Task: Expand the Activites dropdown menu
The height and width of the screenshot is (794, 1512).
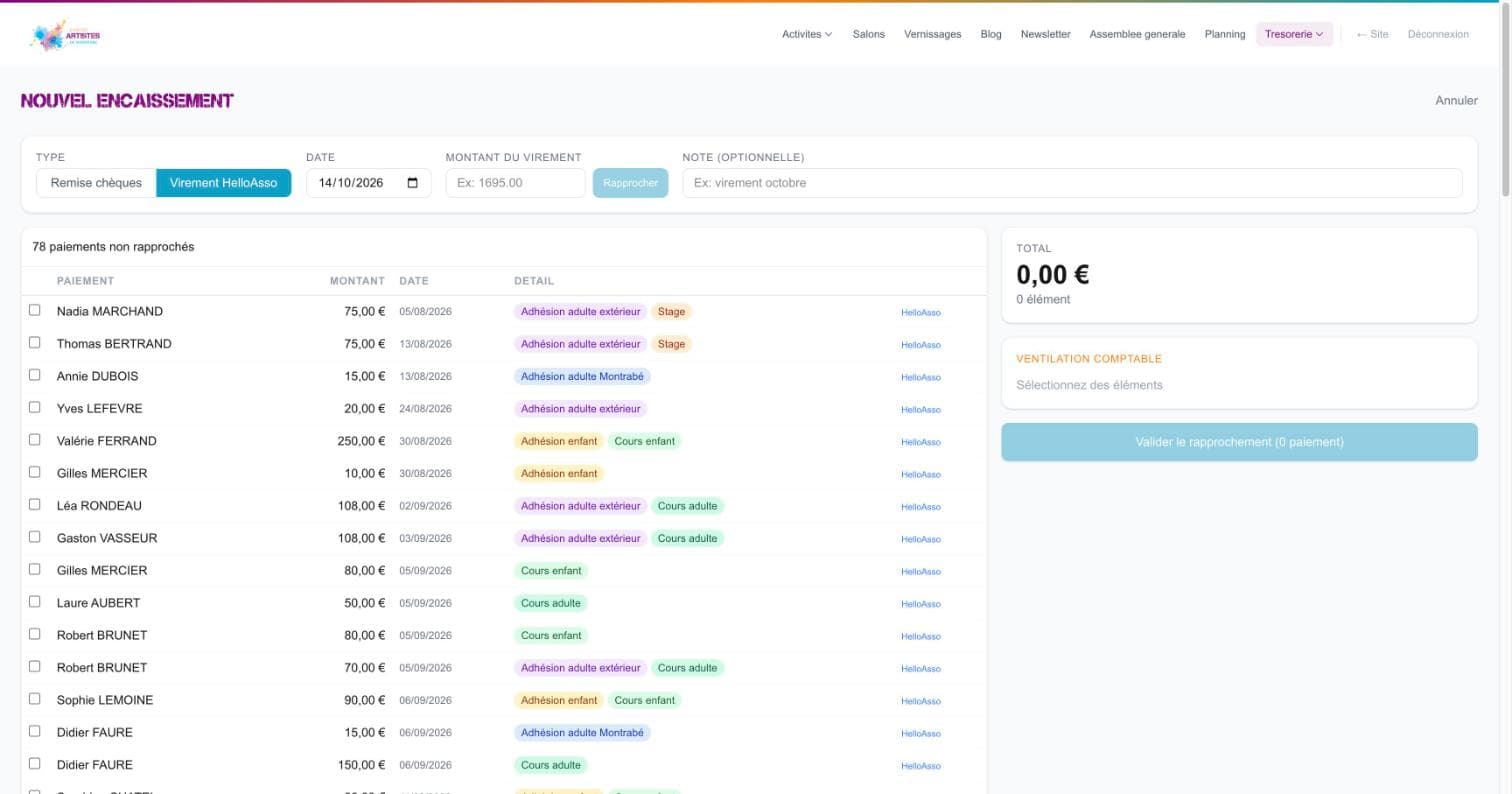Action: [x=807, y=34]
